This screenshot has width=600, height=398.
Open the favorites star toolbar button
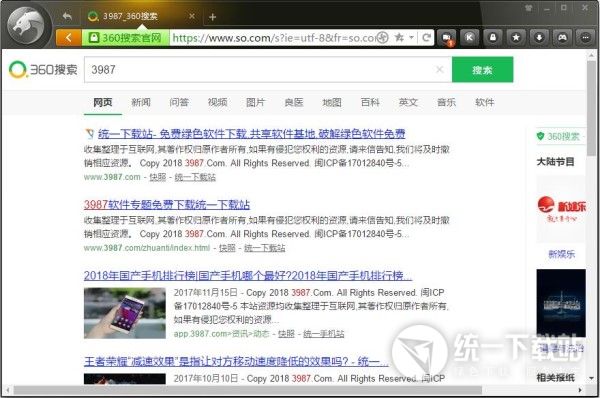click(516, 38)
